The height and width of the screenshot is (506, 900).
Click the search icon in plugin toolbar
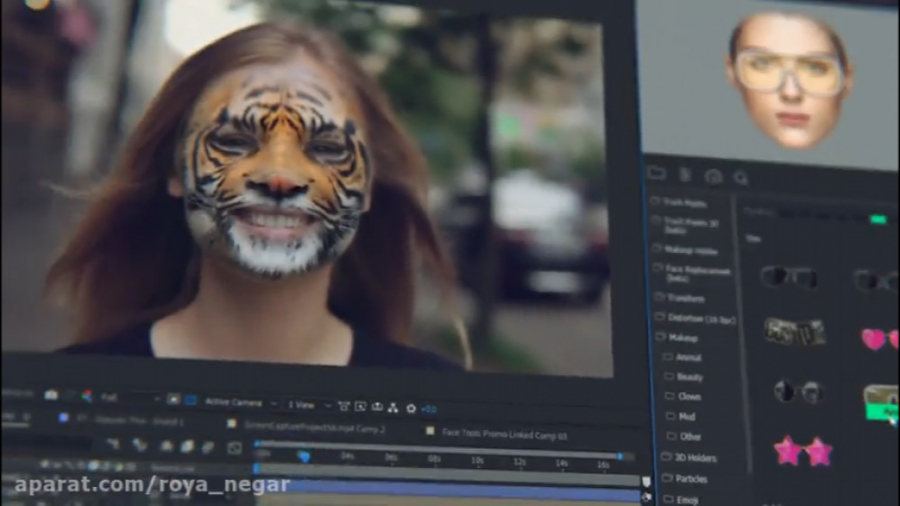[741, 177]
